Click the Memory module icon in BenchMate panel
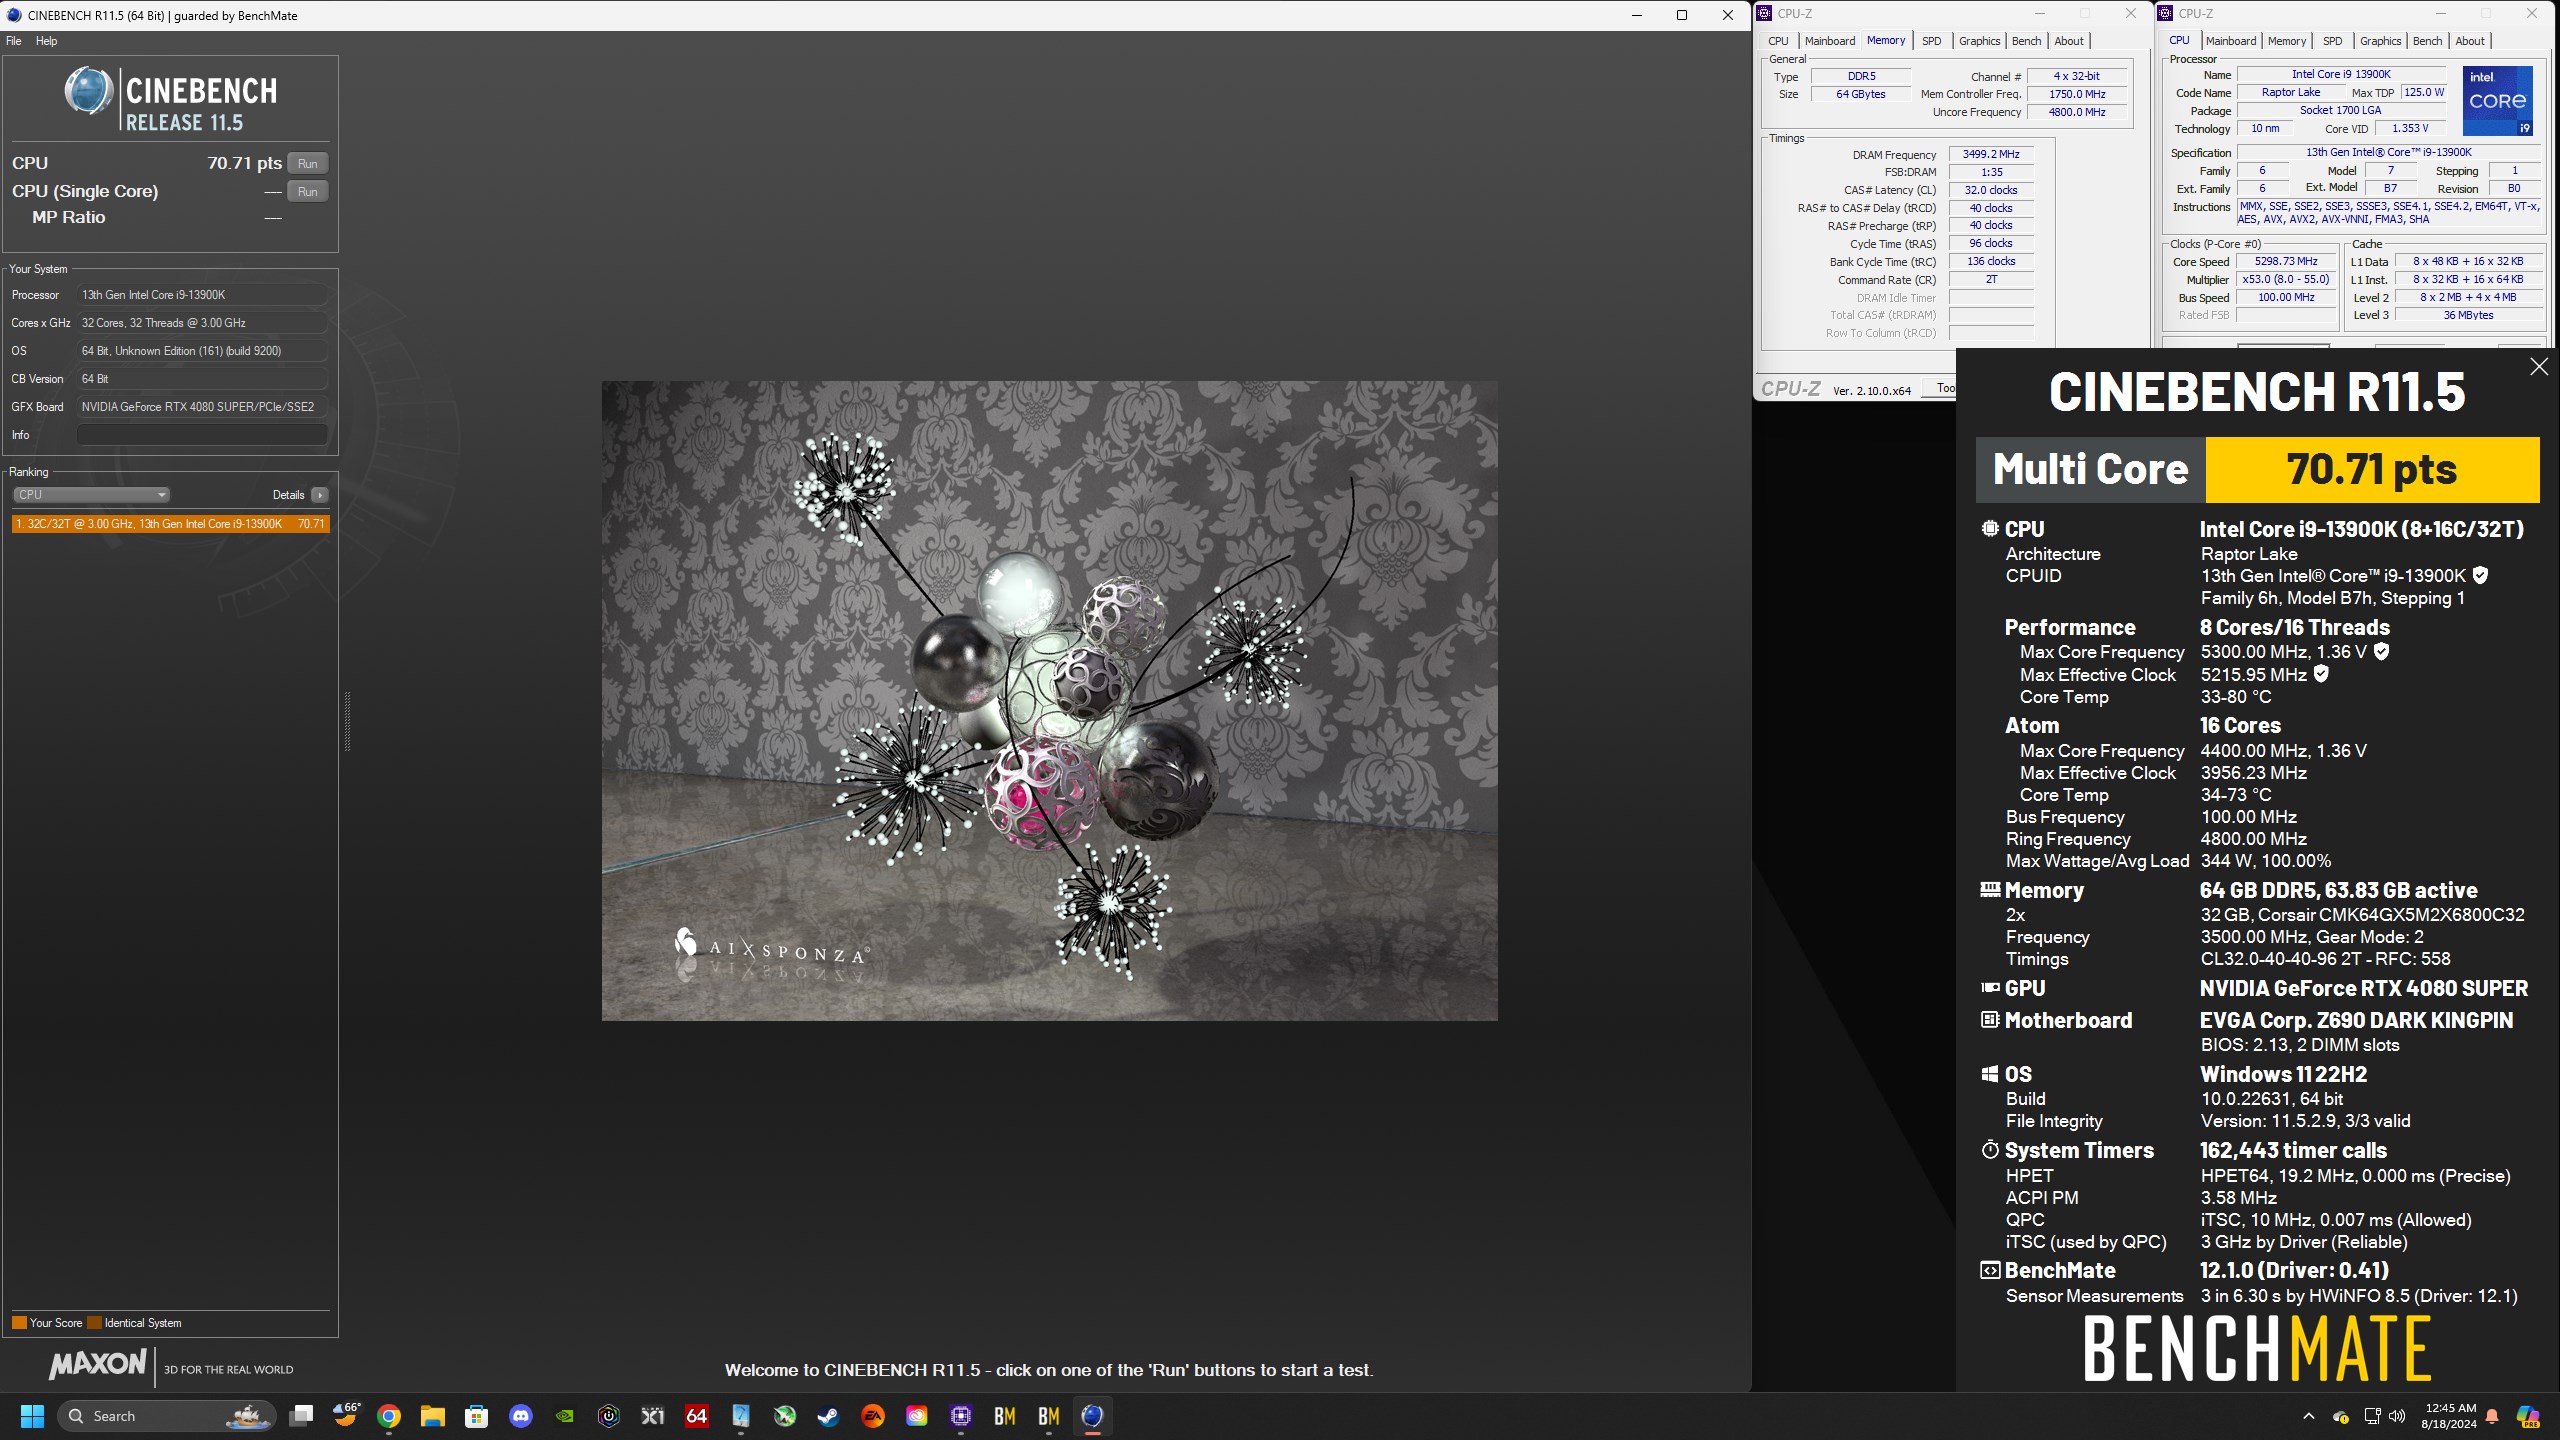The height and width of the screenshot is (1440, 2560). coord(1990,889)
